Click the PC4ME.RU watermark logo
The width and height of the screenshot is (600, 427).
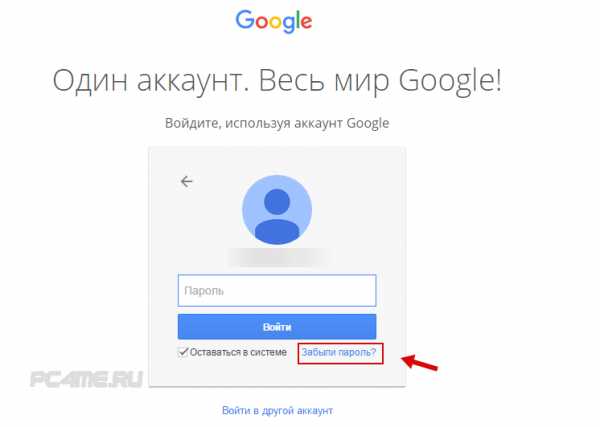point(86,379)
